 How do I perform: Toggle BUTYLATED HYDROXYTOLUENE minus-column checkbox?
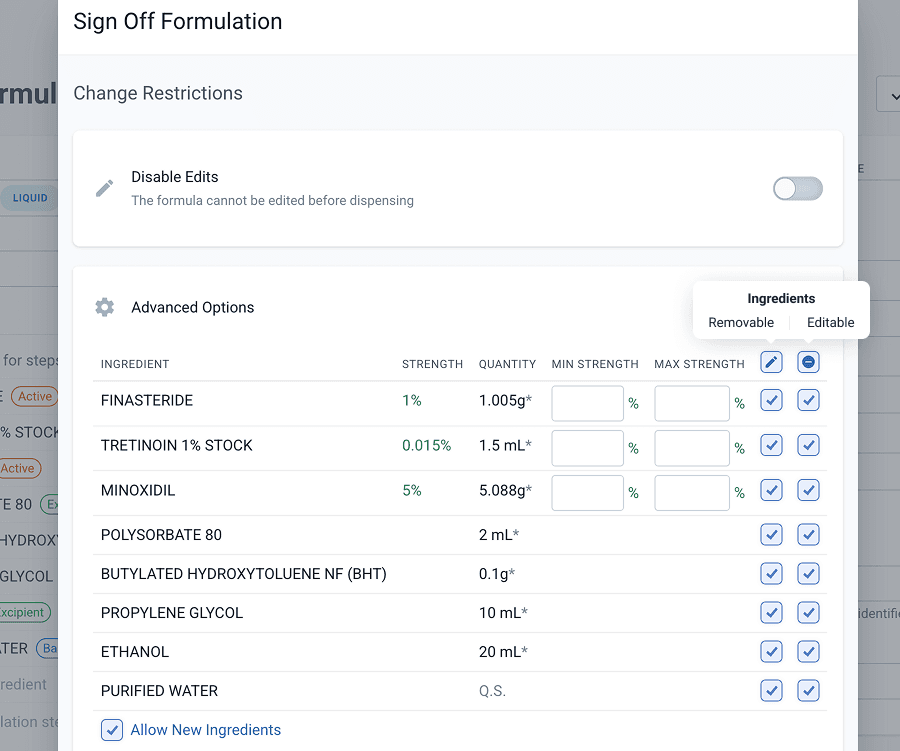pos(808,574)
